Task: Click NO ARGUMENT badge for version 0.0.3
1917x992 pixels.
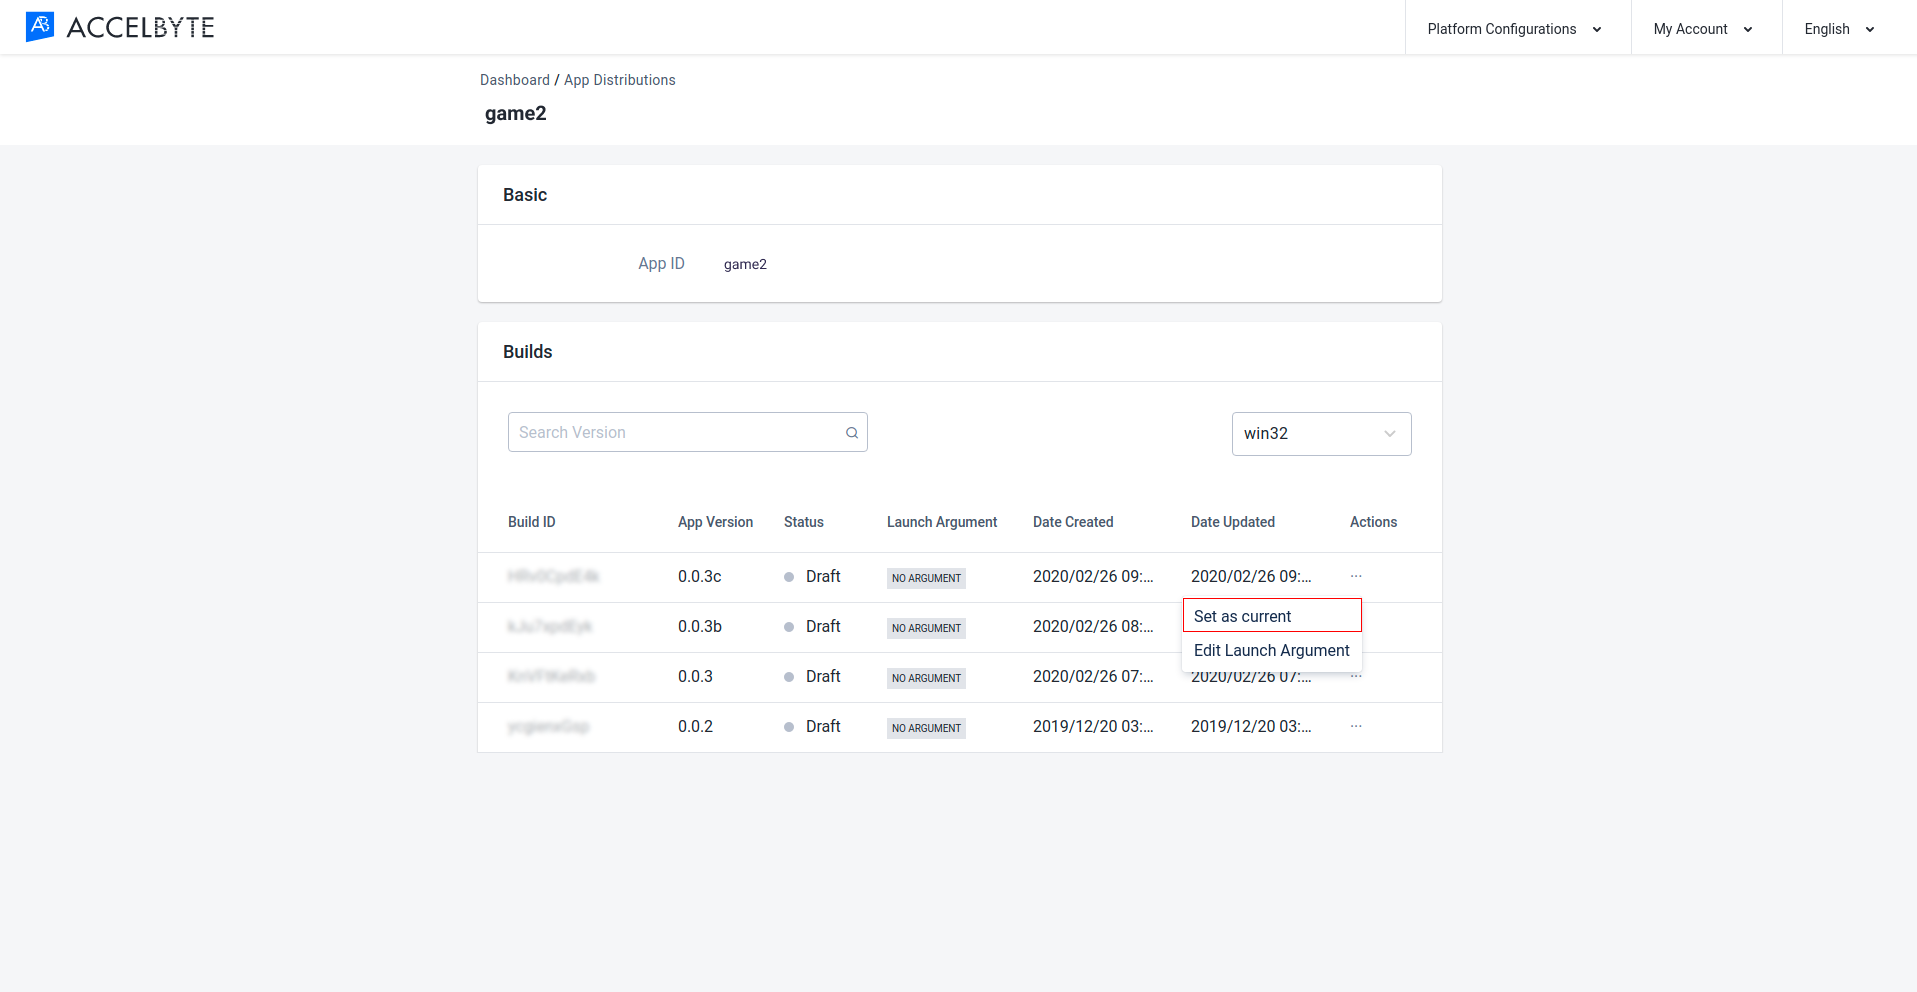Action: (x=926, y=678)
